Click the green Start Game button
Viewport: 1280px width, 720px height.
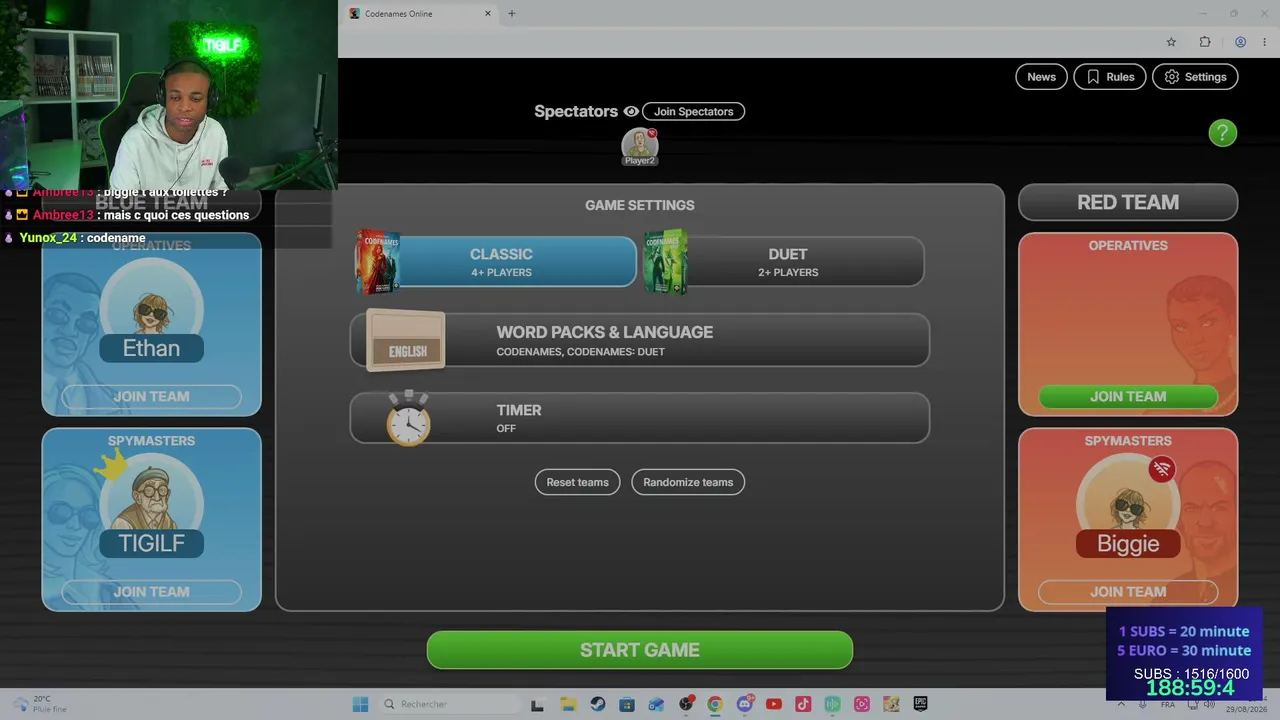coord(640,650)
